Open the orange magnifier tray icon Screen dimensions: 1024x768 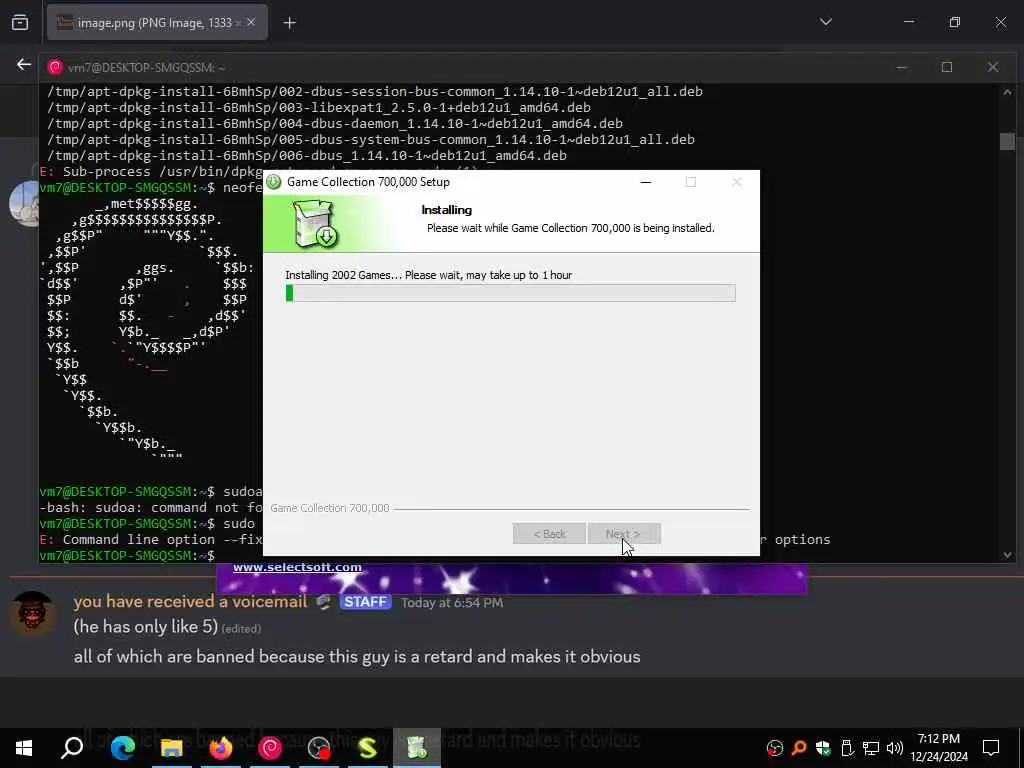click(x=799, y=748)
